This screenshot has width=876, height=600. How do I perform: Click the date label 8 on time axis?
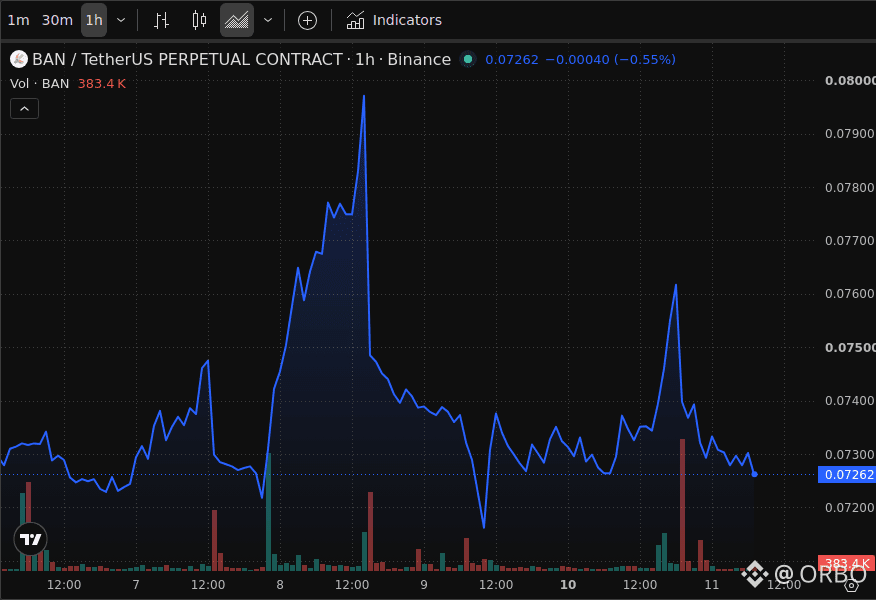(x=280, y=585)
